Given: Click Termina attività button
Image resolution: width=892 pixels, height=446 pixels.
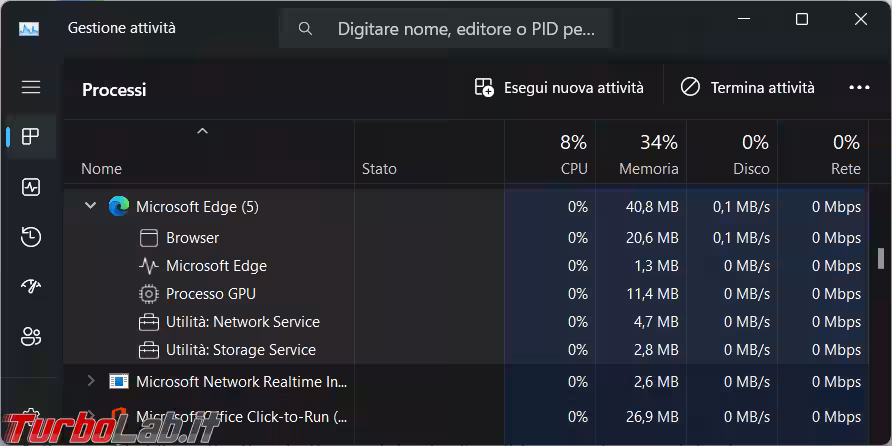Looking at the screenshot, I should (x=747, y=88).
